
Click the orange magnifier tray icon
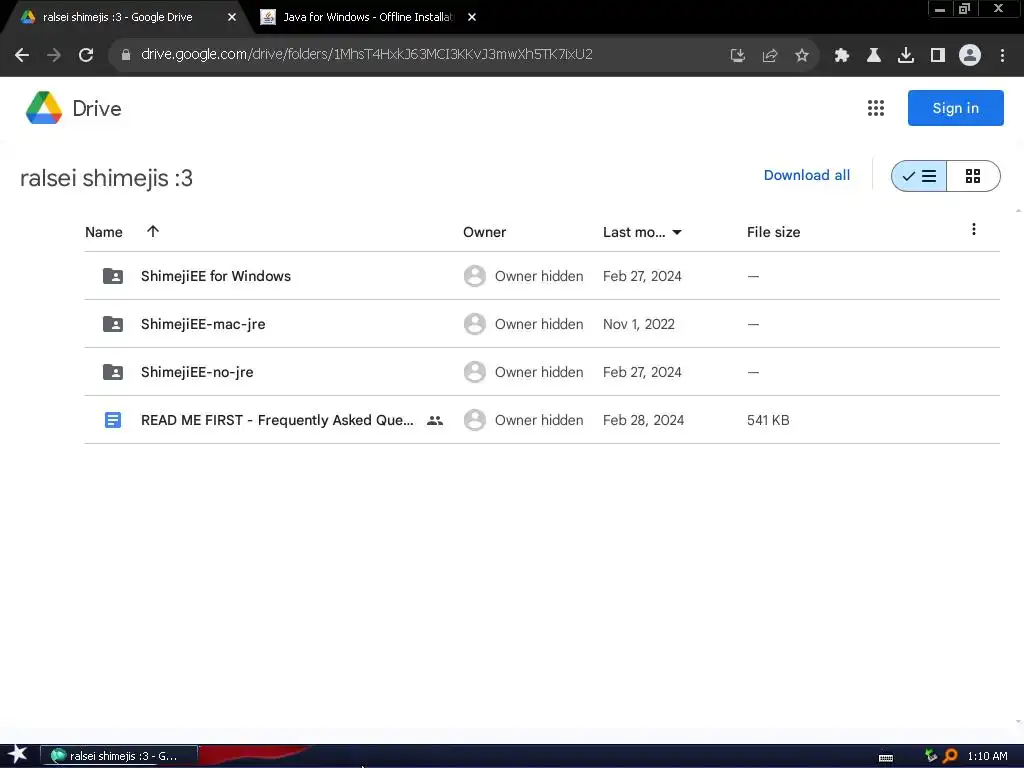[950, 756]
